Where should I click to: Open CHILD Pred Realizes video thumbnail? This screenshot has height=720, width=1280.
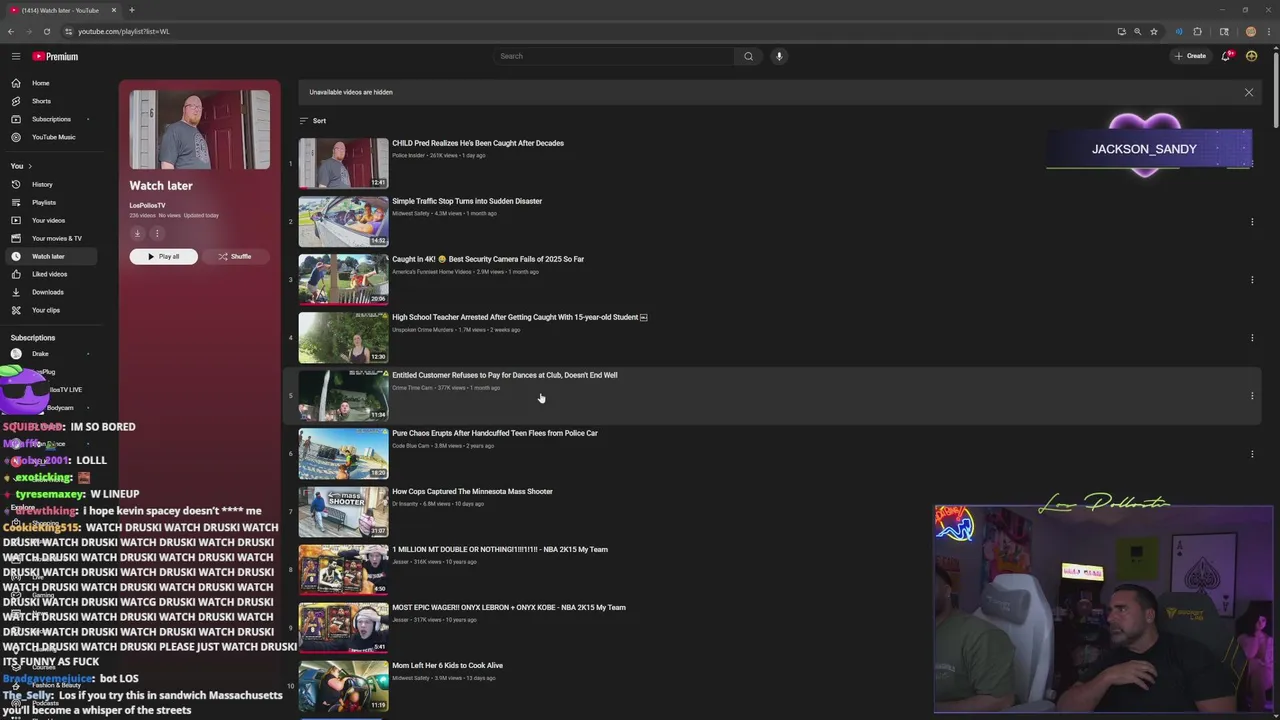pyautogui.click(x=343, y=163)
